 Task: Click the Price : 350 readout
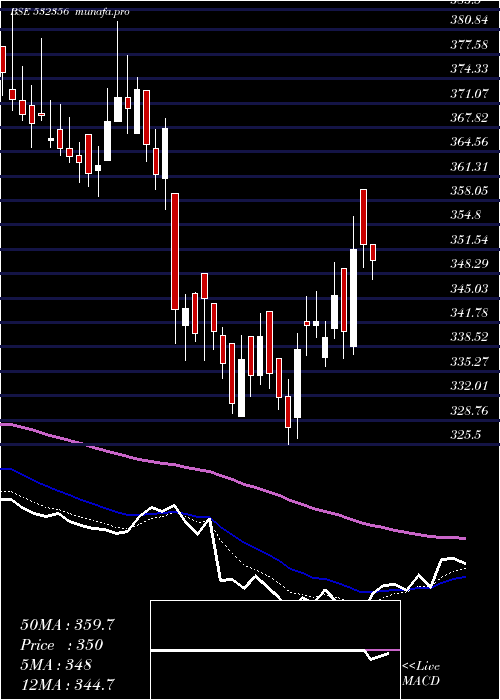(x=62, y=645)
